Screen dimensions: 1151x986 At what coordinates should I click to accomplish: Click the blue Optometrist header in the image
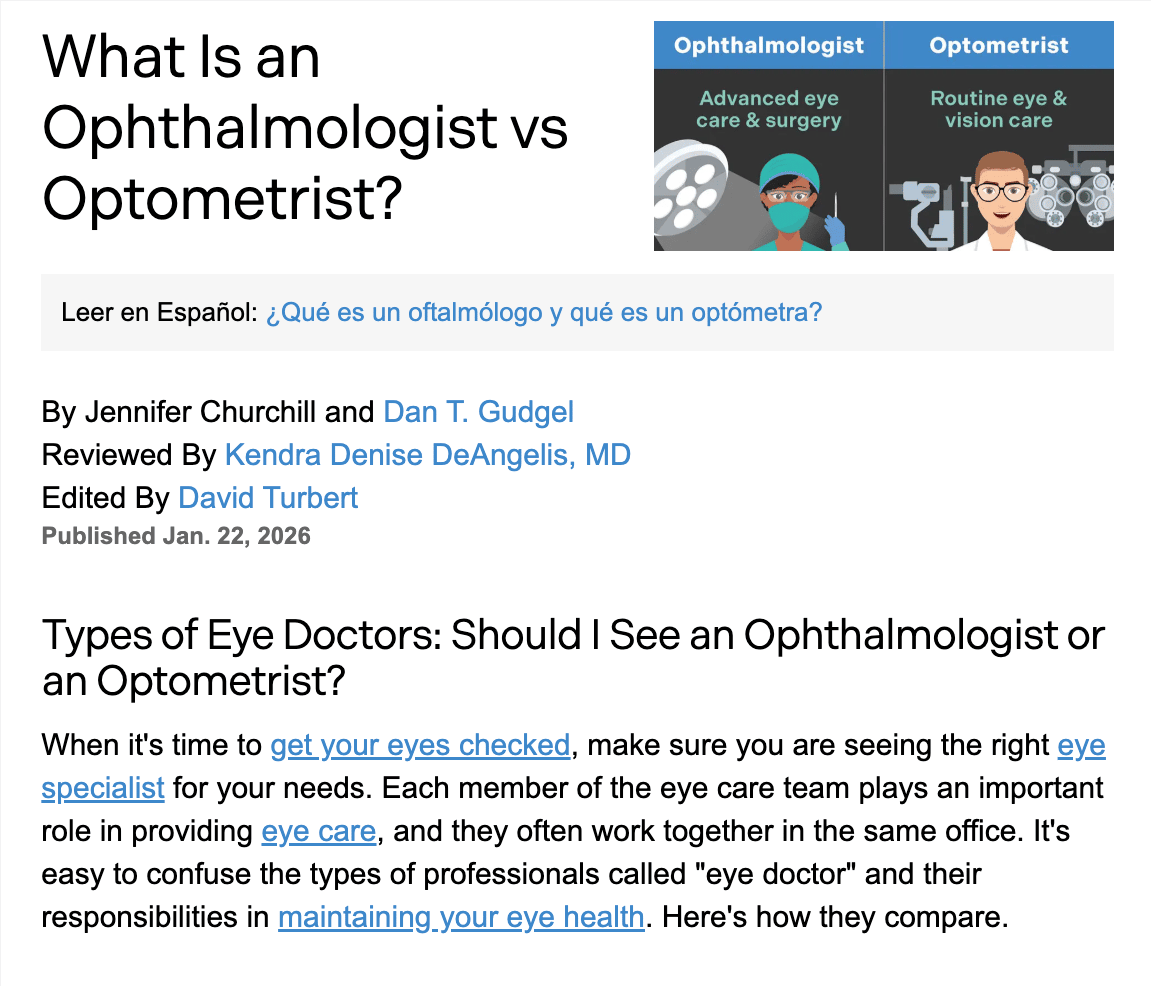[998, 46]
